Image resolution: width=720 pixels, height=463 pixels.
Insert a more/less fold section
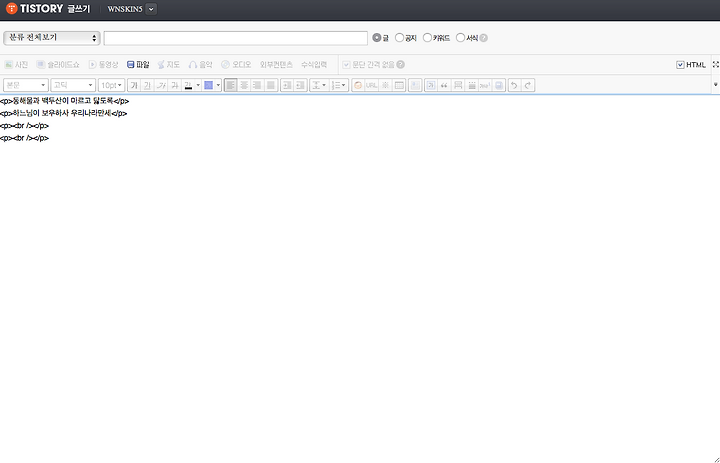(458, 85)
